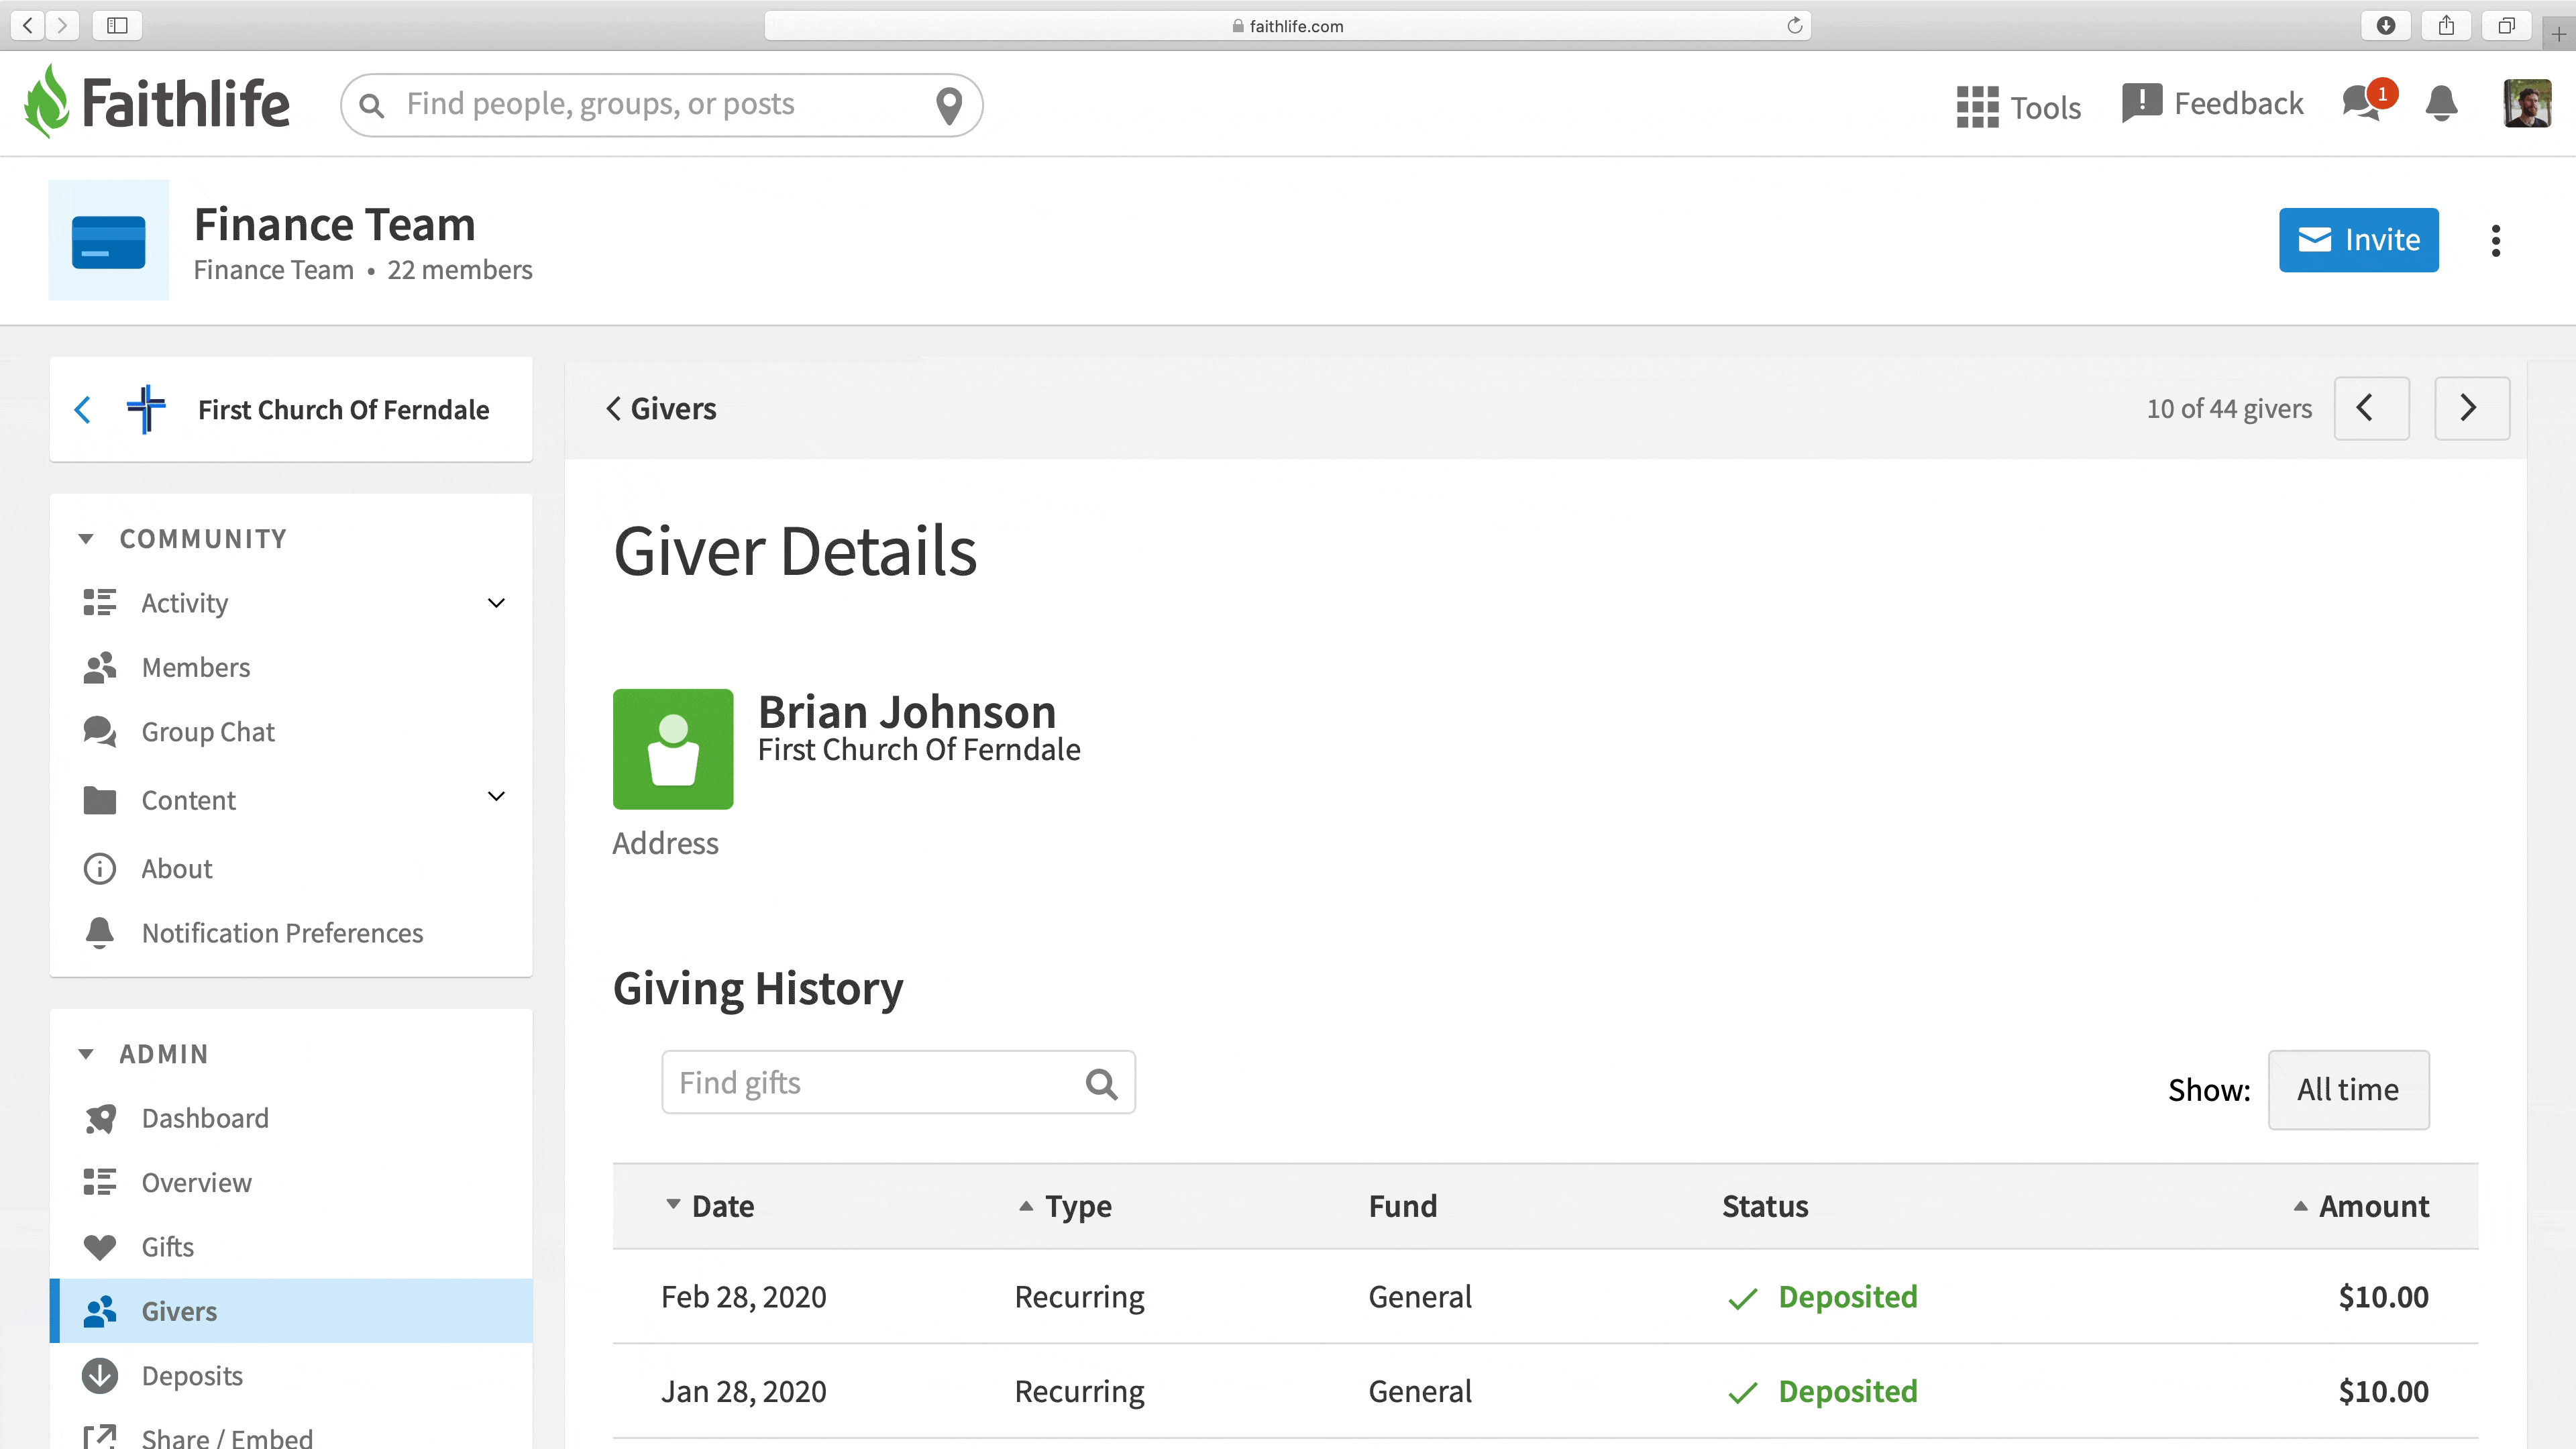Open browser downloads icon

click(2386, 25)
